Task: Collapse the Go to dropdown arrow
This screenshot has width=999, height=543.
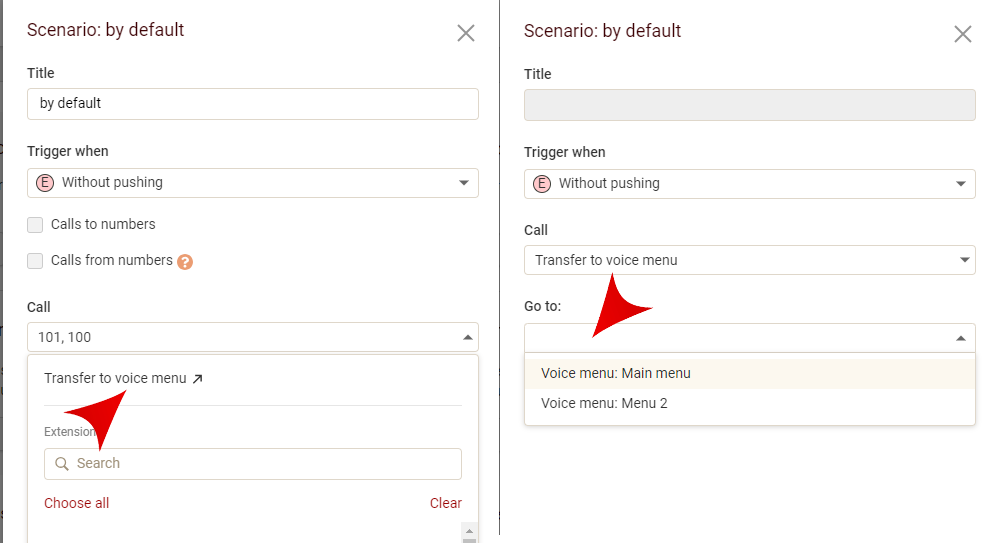Action: click(961, 338)
